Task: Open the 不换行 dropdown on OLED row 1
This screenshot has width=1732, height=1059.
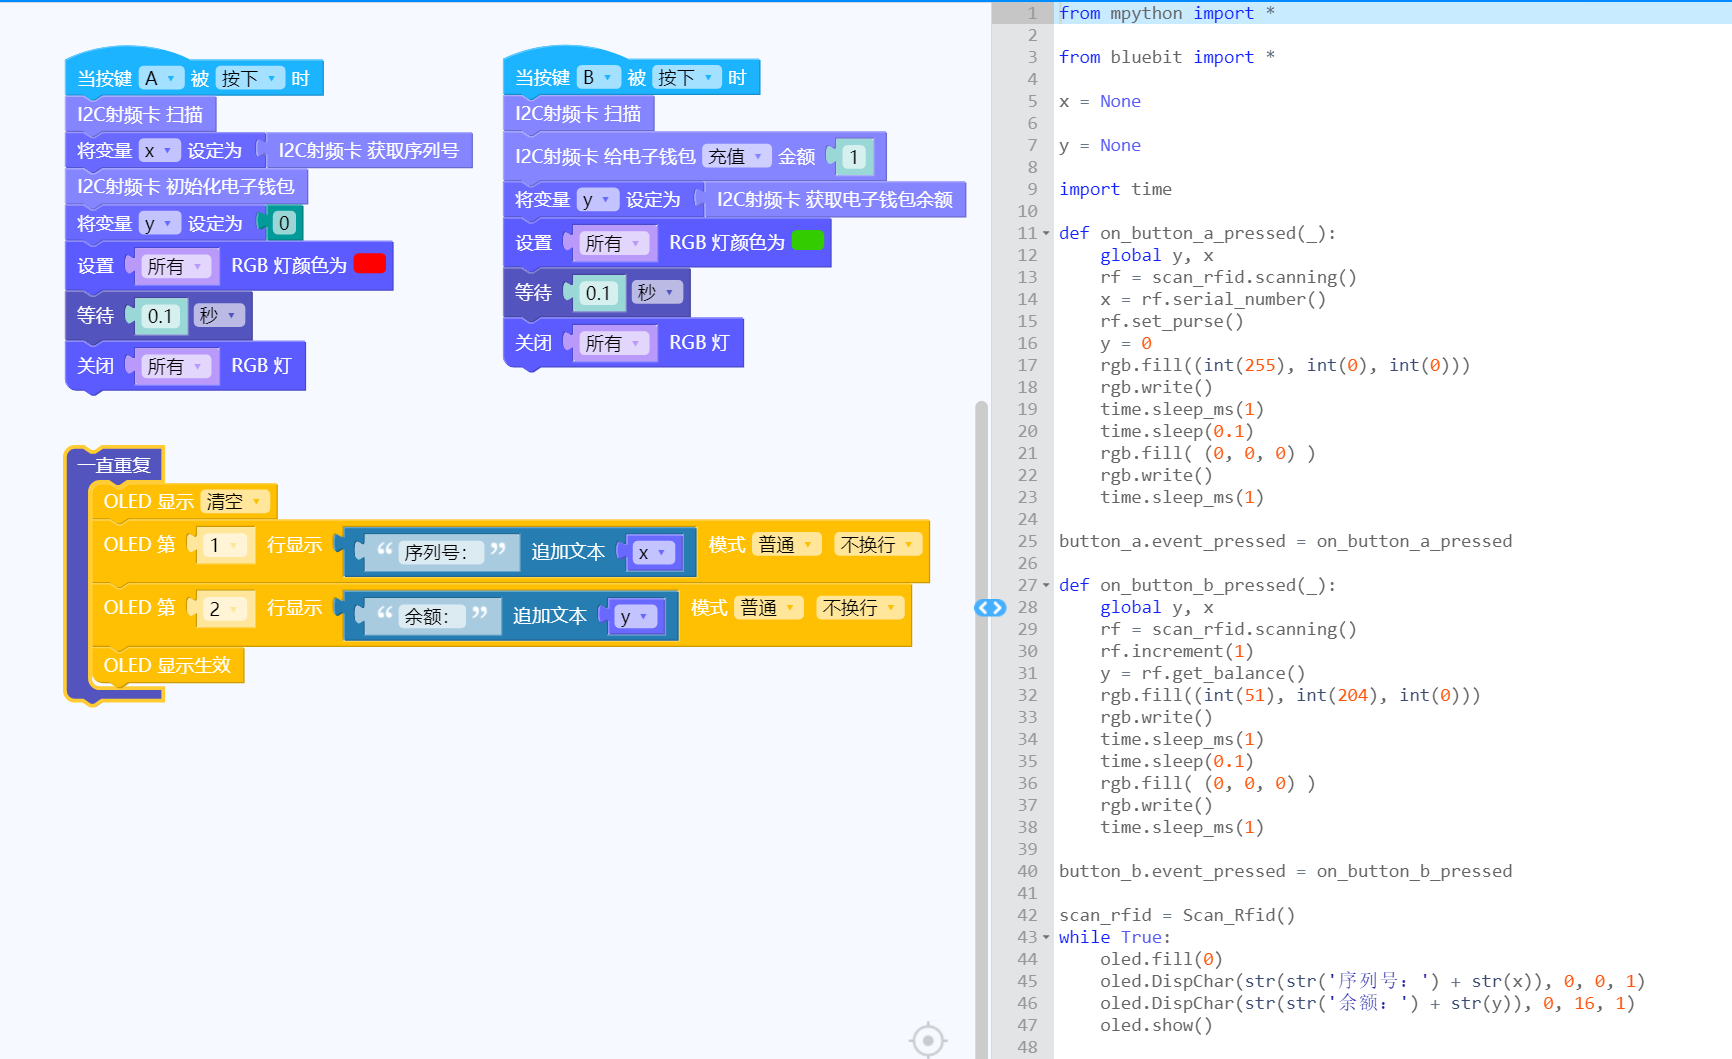Action: pos(877,544)
